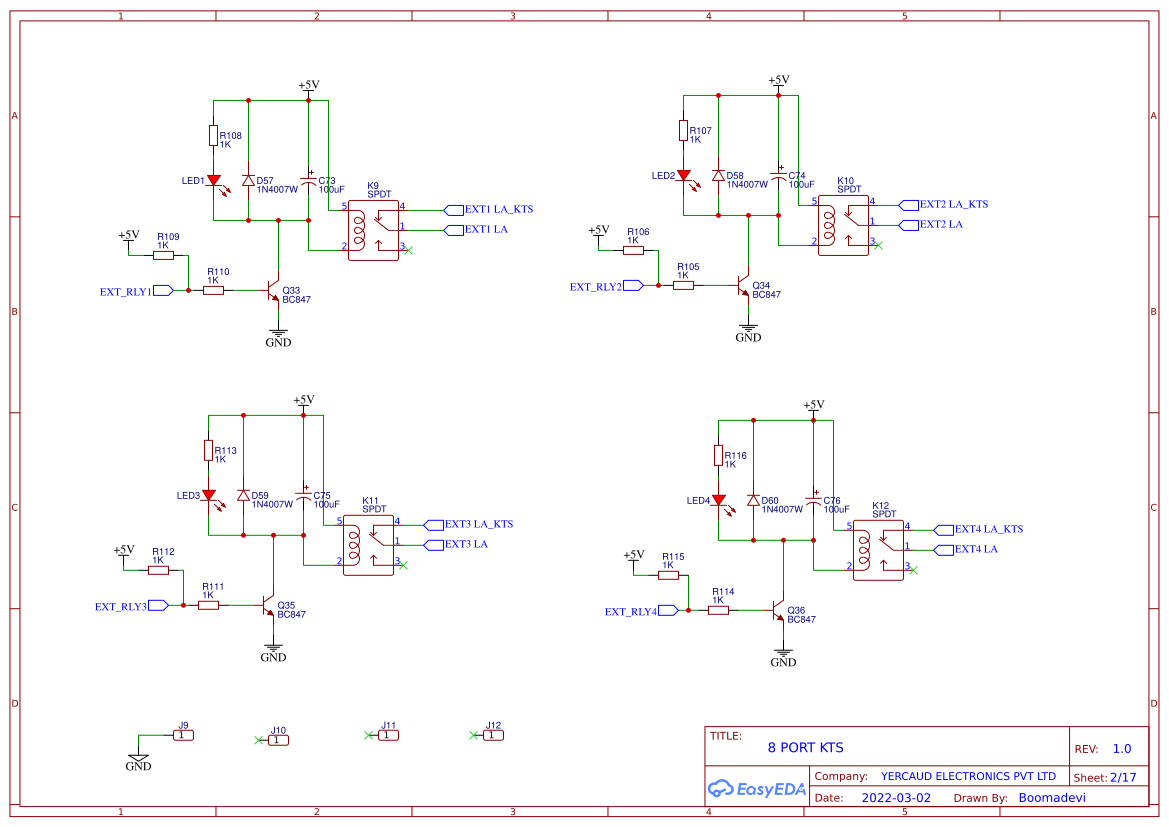Click the EXT3 LA_KTS net port
The height and width of the screenshot is (827, 1169).
pyautogui.click(x=432, y=523)
